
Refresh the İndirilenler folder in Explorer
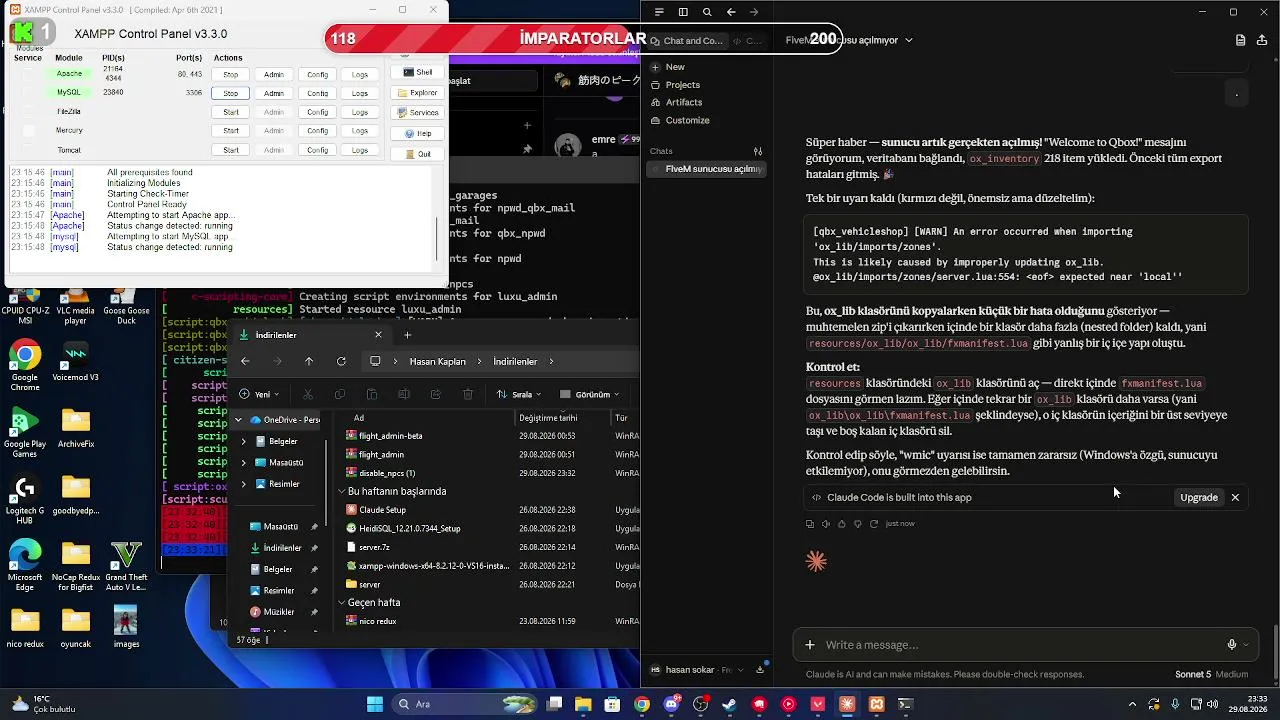point(341,361)
